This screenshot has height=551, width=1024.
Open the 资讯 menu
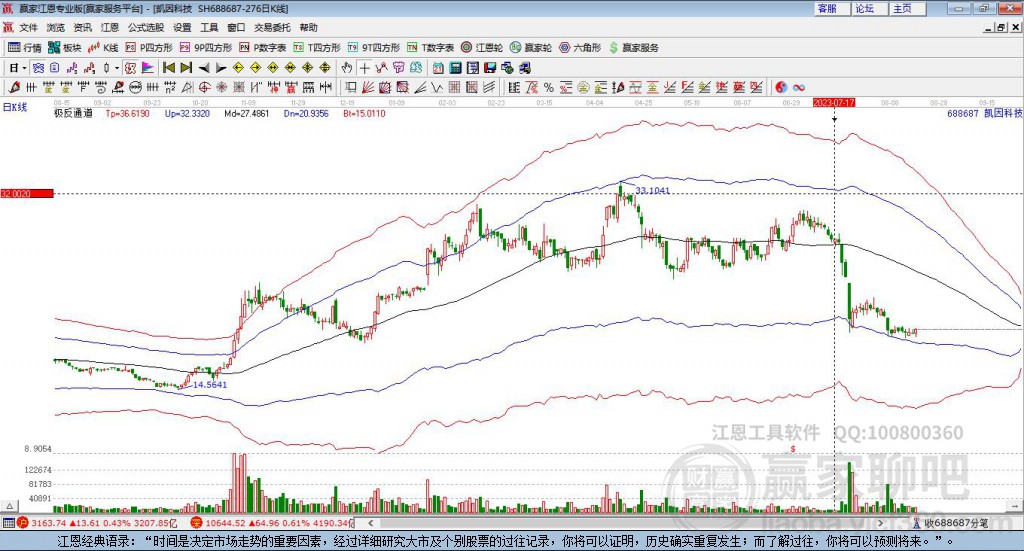82,27
